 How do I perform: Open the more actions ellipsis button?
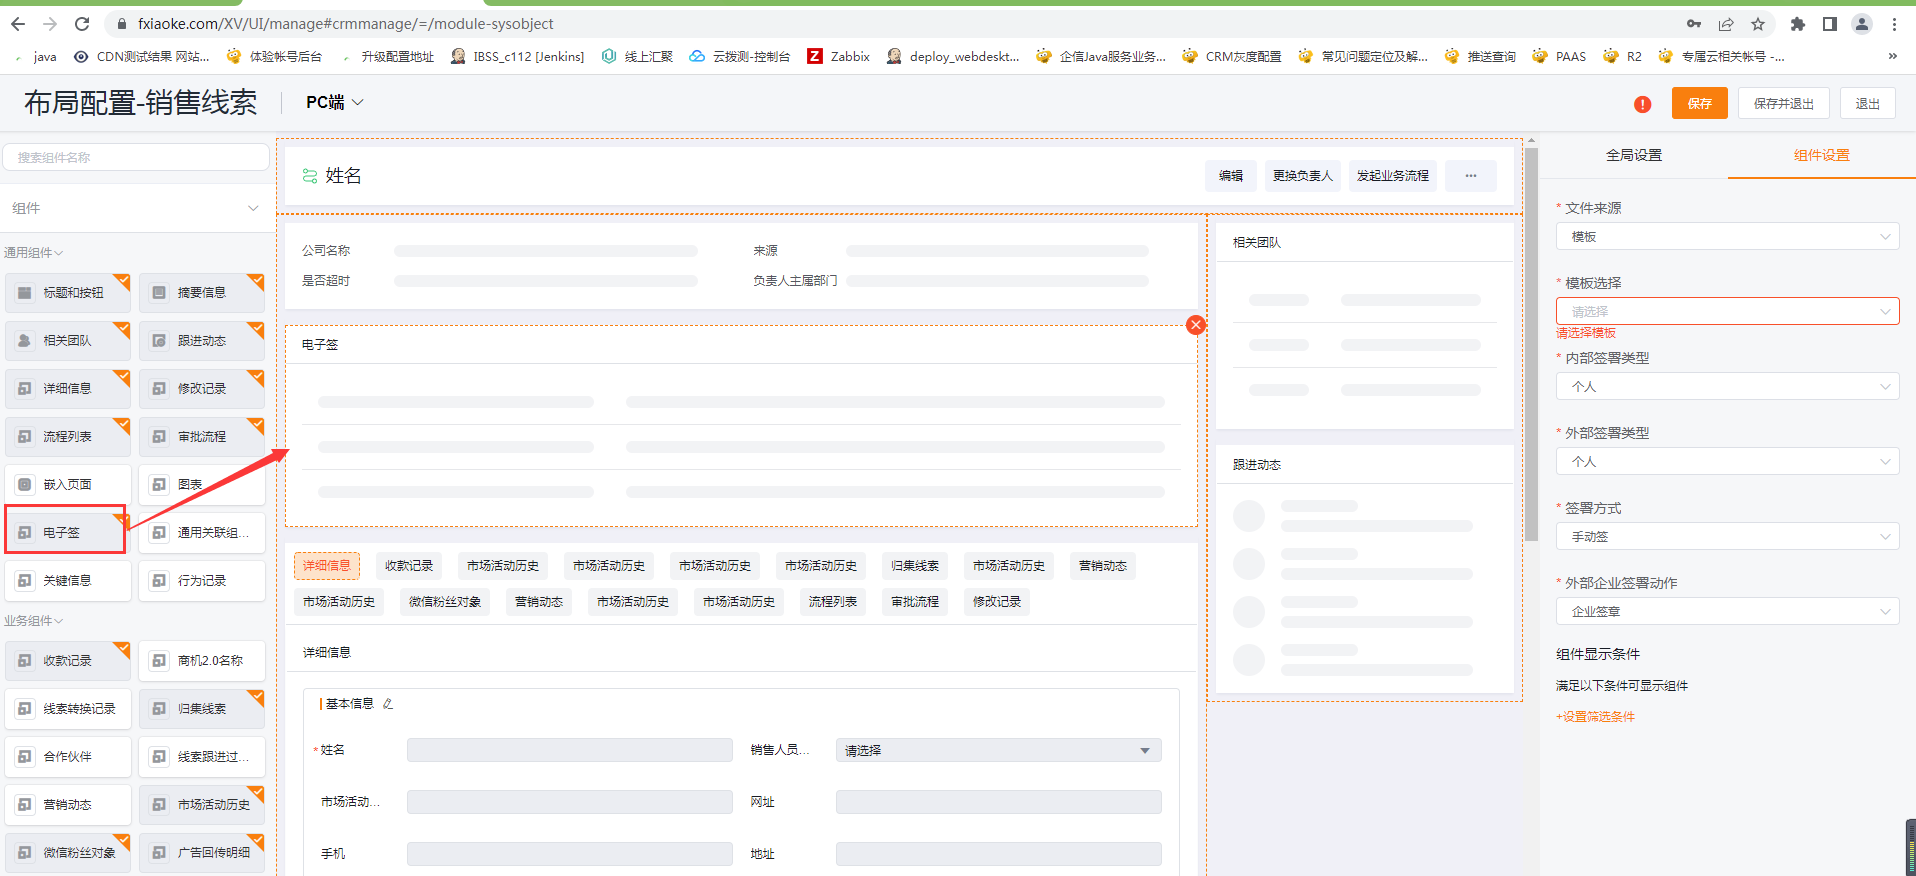[1471, 176]
